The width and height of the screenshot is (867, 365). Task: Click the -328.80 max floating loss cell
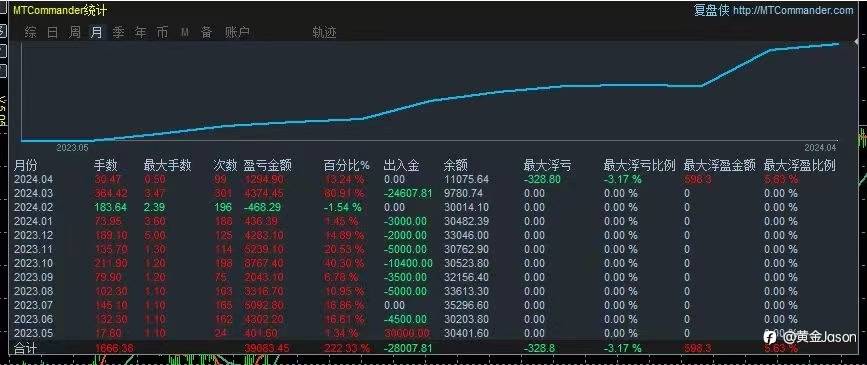pyautogui.click(x=542, y=179)
